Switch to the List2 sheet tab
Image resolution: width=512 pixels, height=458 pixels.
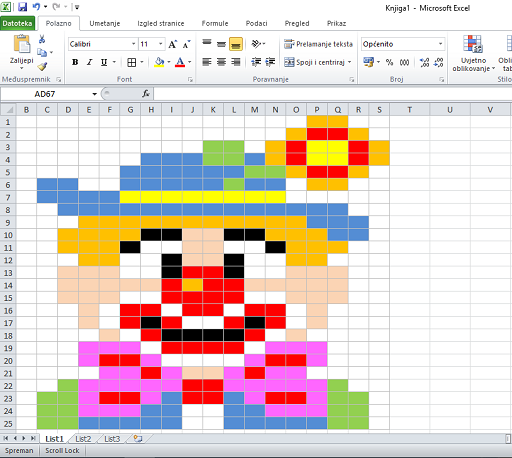[83, 439]
